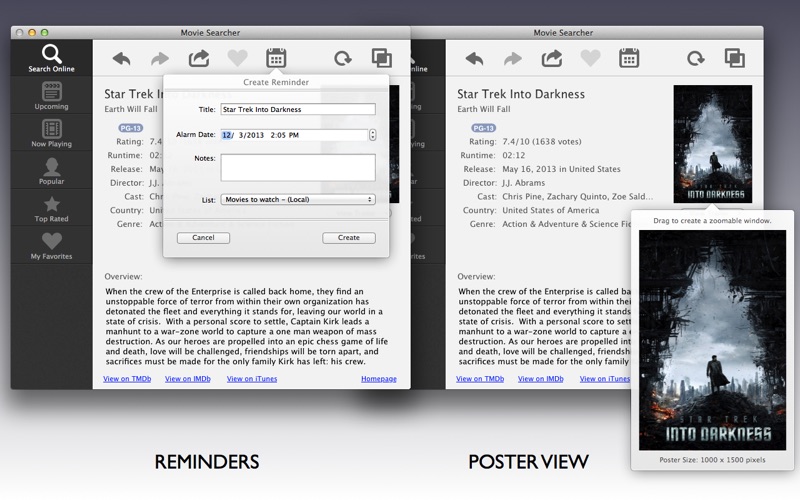Go forward in right Movie Searcher window
Image resolution: width=800 pixels, height=500 pixels.
[x=513, y=59]
